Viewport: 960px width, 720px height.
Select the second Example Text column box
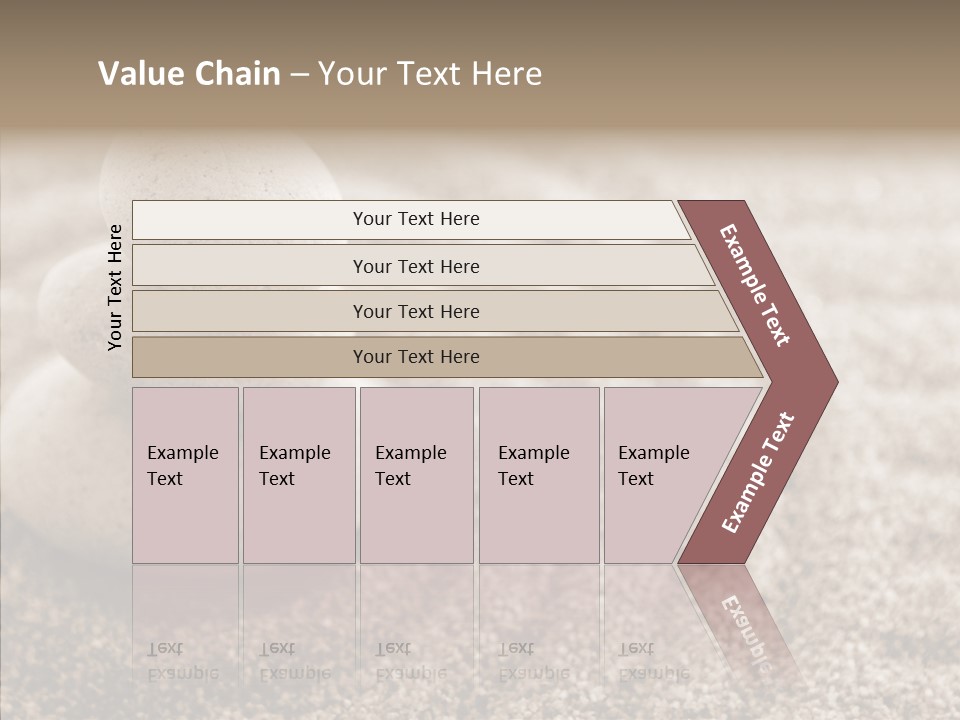point(299,475)
